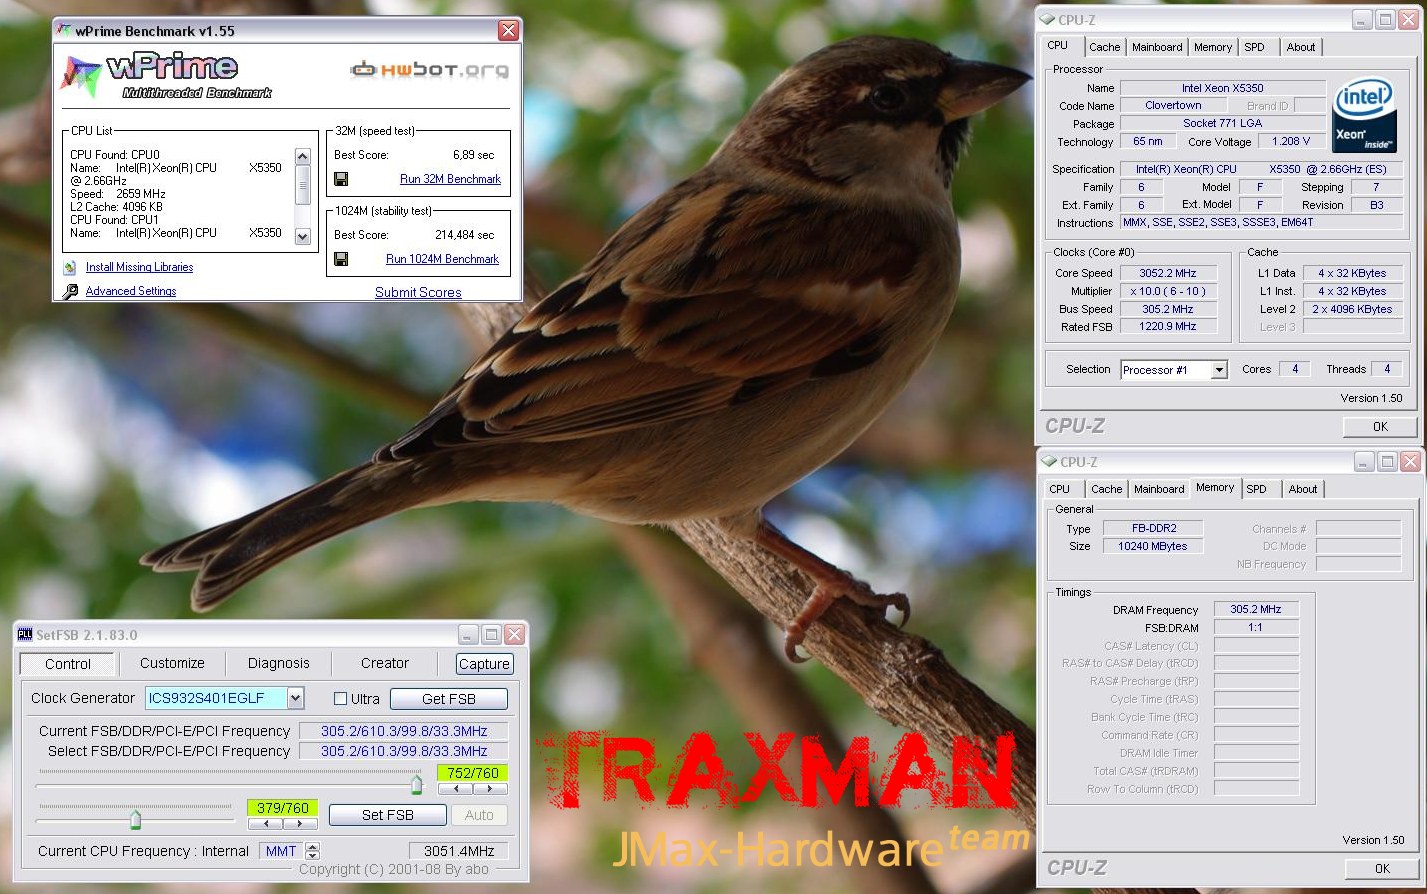The image size is (1427, 894).
Task: Click the Submit Scores link
Action: point(418,292)
